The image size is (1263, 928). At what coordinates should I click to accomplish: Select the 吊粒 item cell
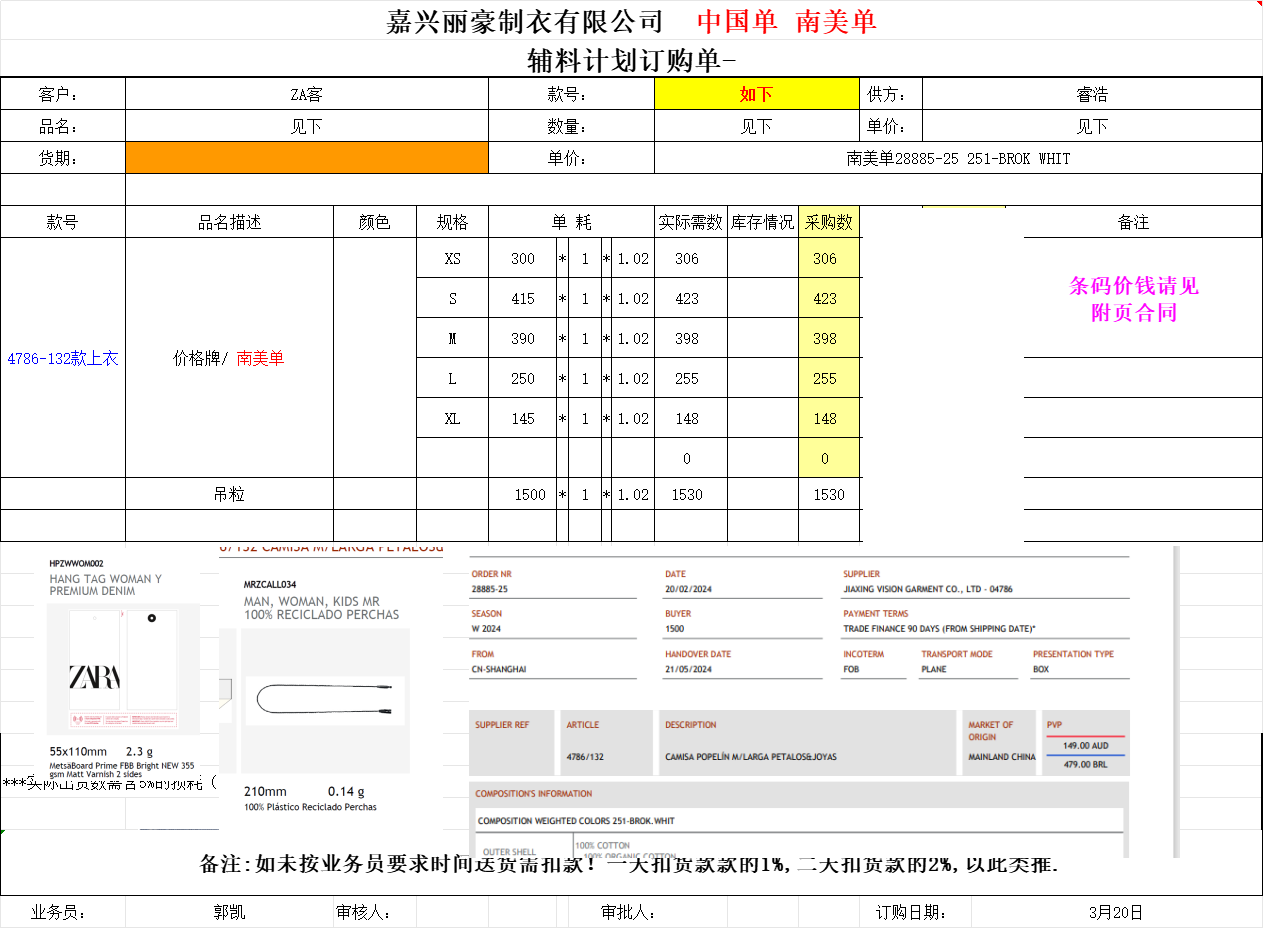point(229,494)
